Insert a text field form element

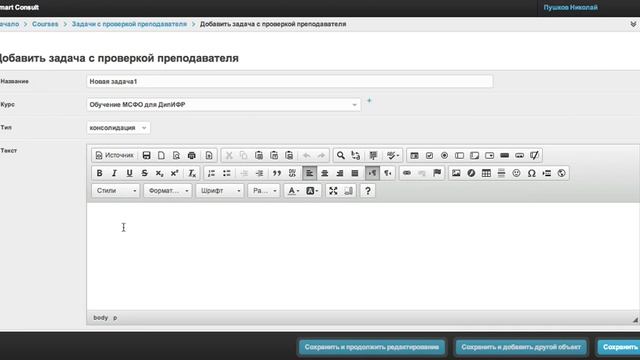(460, 156)
